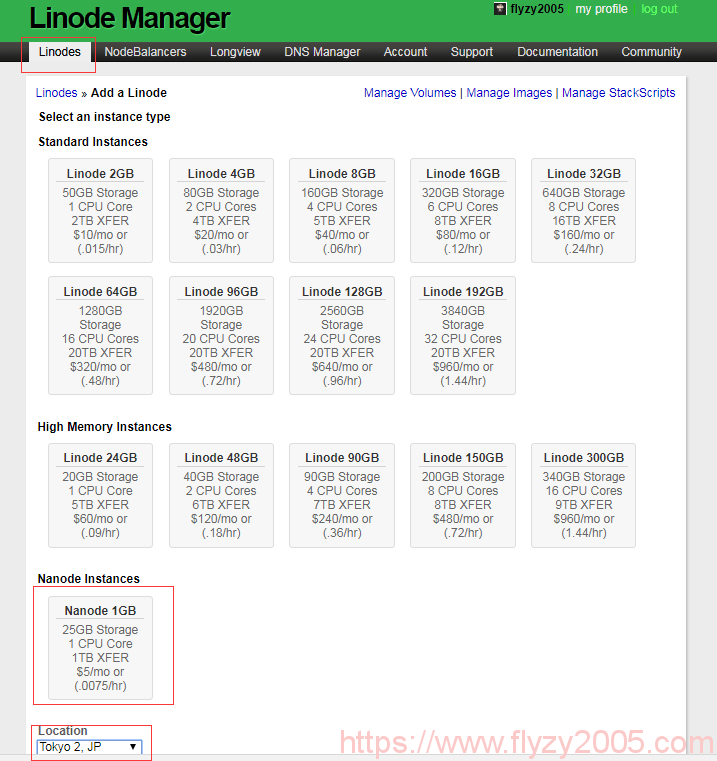
Task: Click the '(.015/hr)' hourly rate text
Action: pos(100,249)
